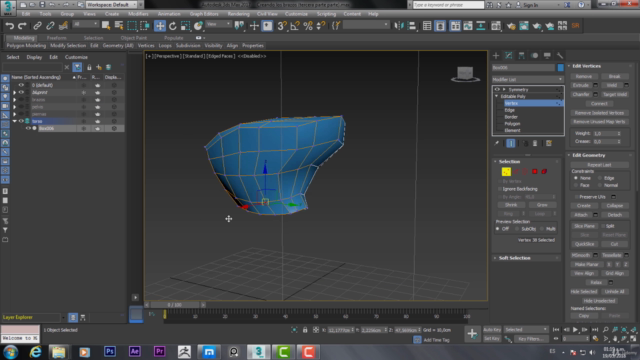Toggle the Angle Snap icon

click(x=295, y=26)
